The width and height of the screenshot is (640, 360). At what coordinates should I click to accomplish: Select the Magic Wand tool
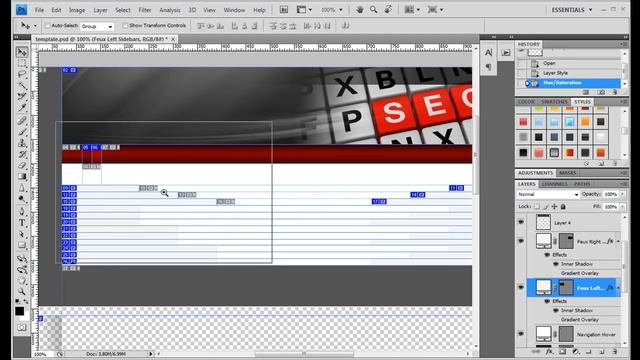[x=22, y=85]
